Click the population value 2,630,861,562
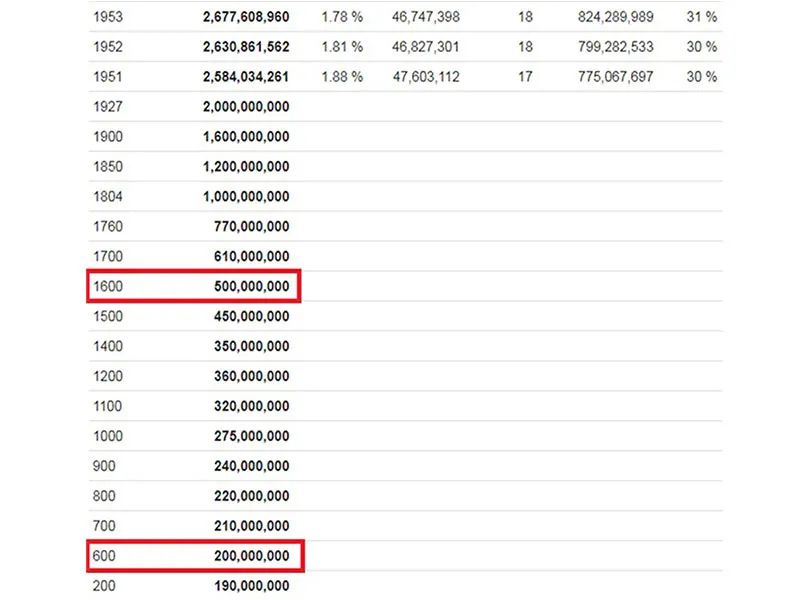The height and width of the screenshot is (600, 800). [245, 47]
